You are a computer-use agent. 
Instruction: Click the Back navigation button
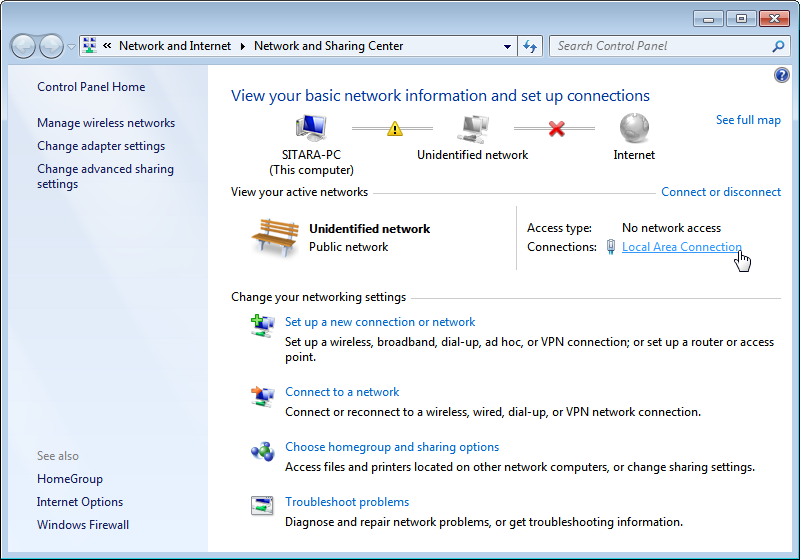point(24,46)
